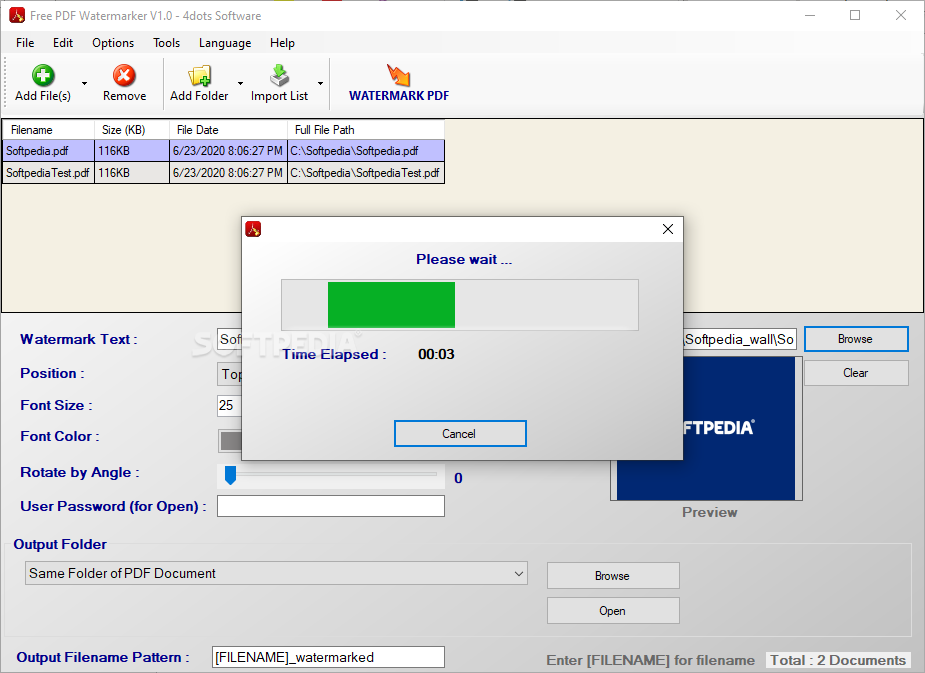Expand the Add File(s) dropdown arrow
This screenshot has height=673, width=925.
tap(84, 83)
